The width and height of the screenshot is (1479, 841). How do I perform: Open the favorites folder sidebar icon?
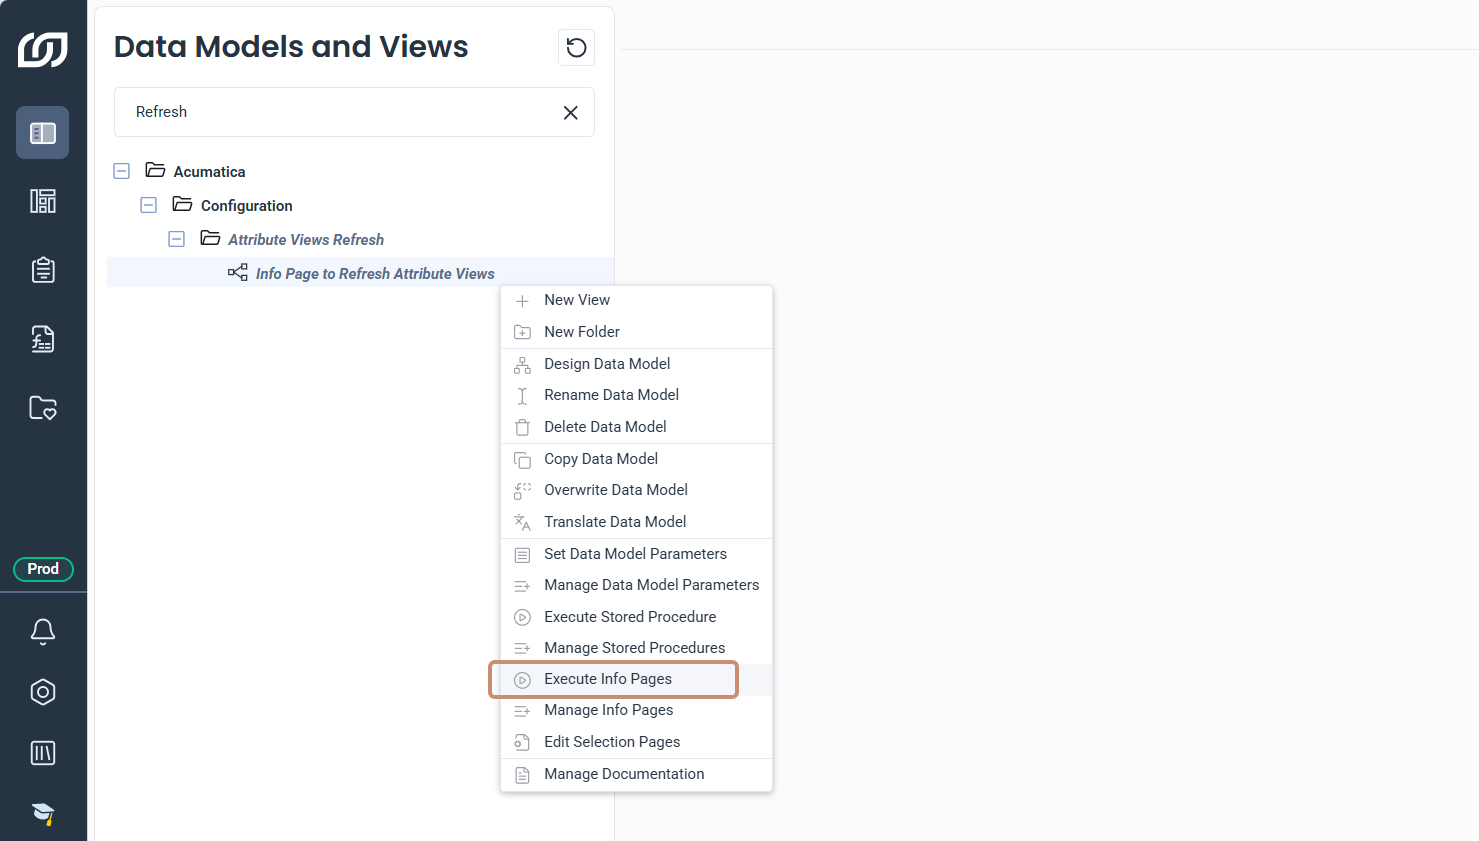[43, 408]
